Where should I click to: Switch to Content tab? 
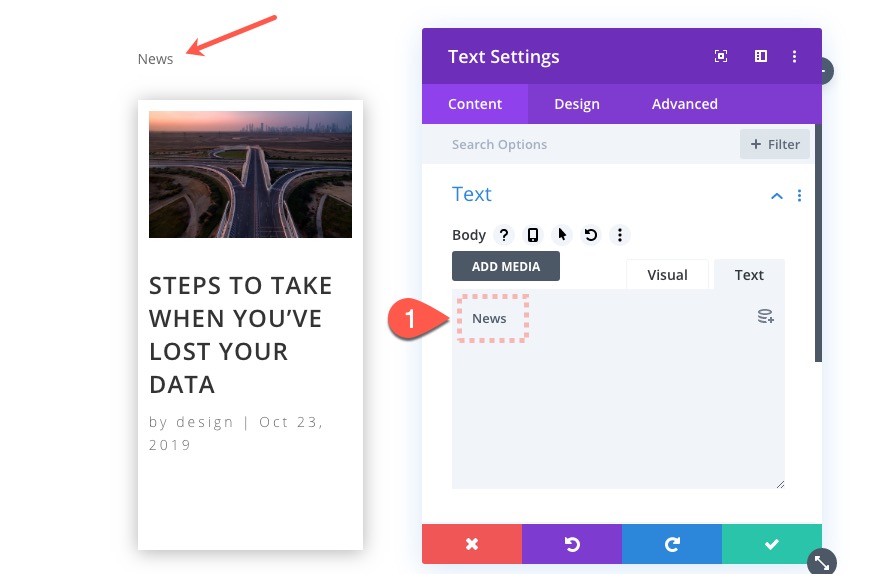point(475,104)
